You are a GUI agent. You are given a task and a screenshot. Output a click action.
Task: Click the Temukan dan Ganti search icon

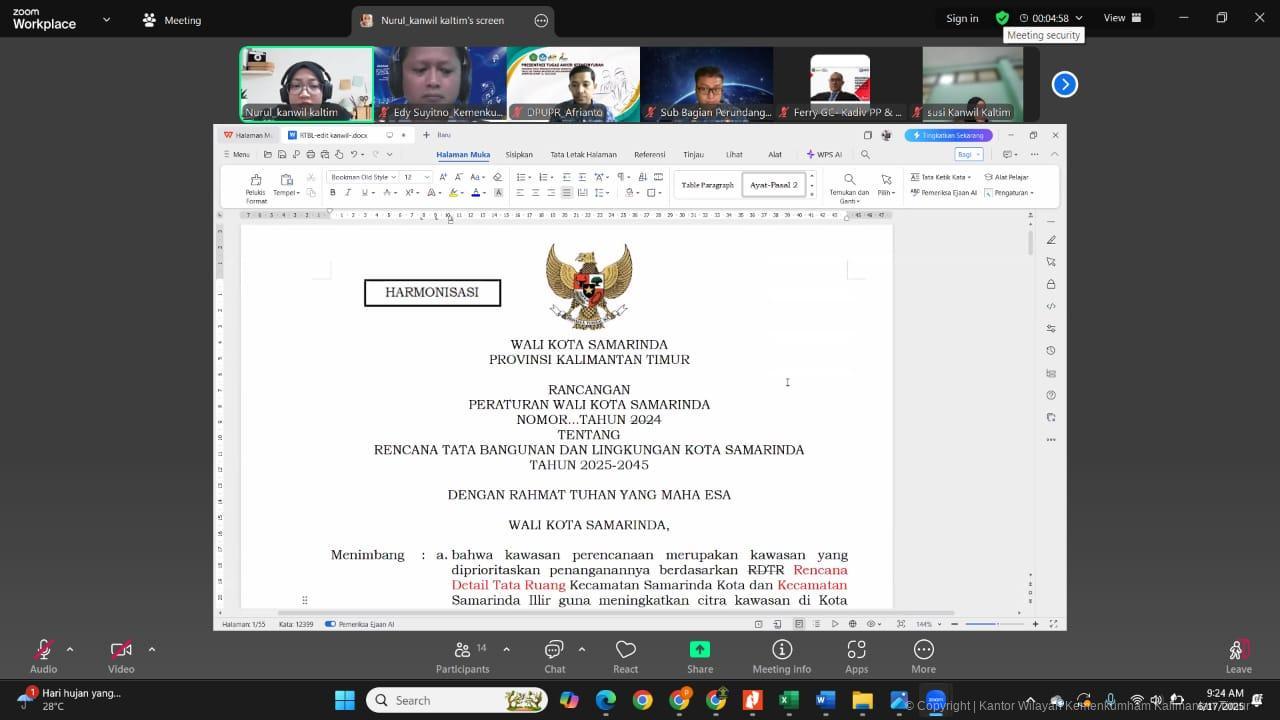coord(849,180)
